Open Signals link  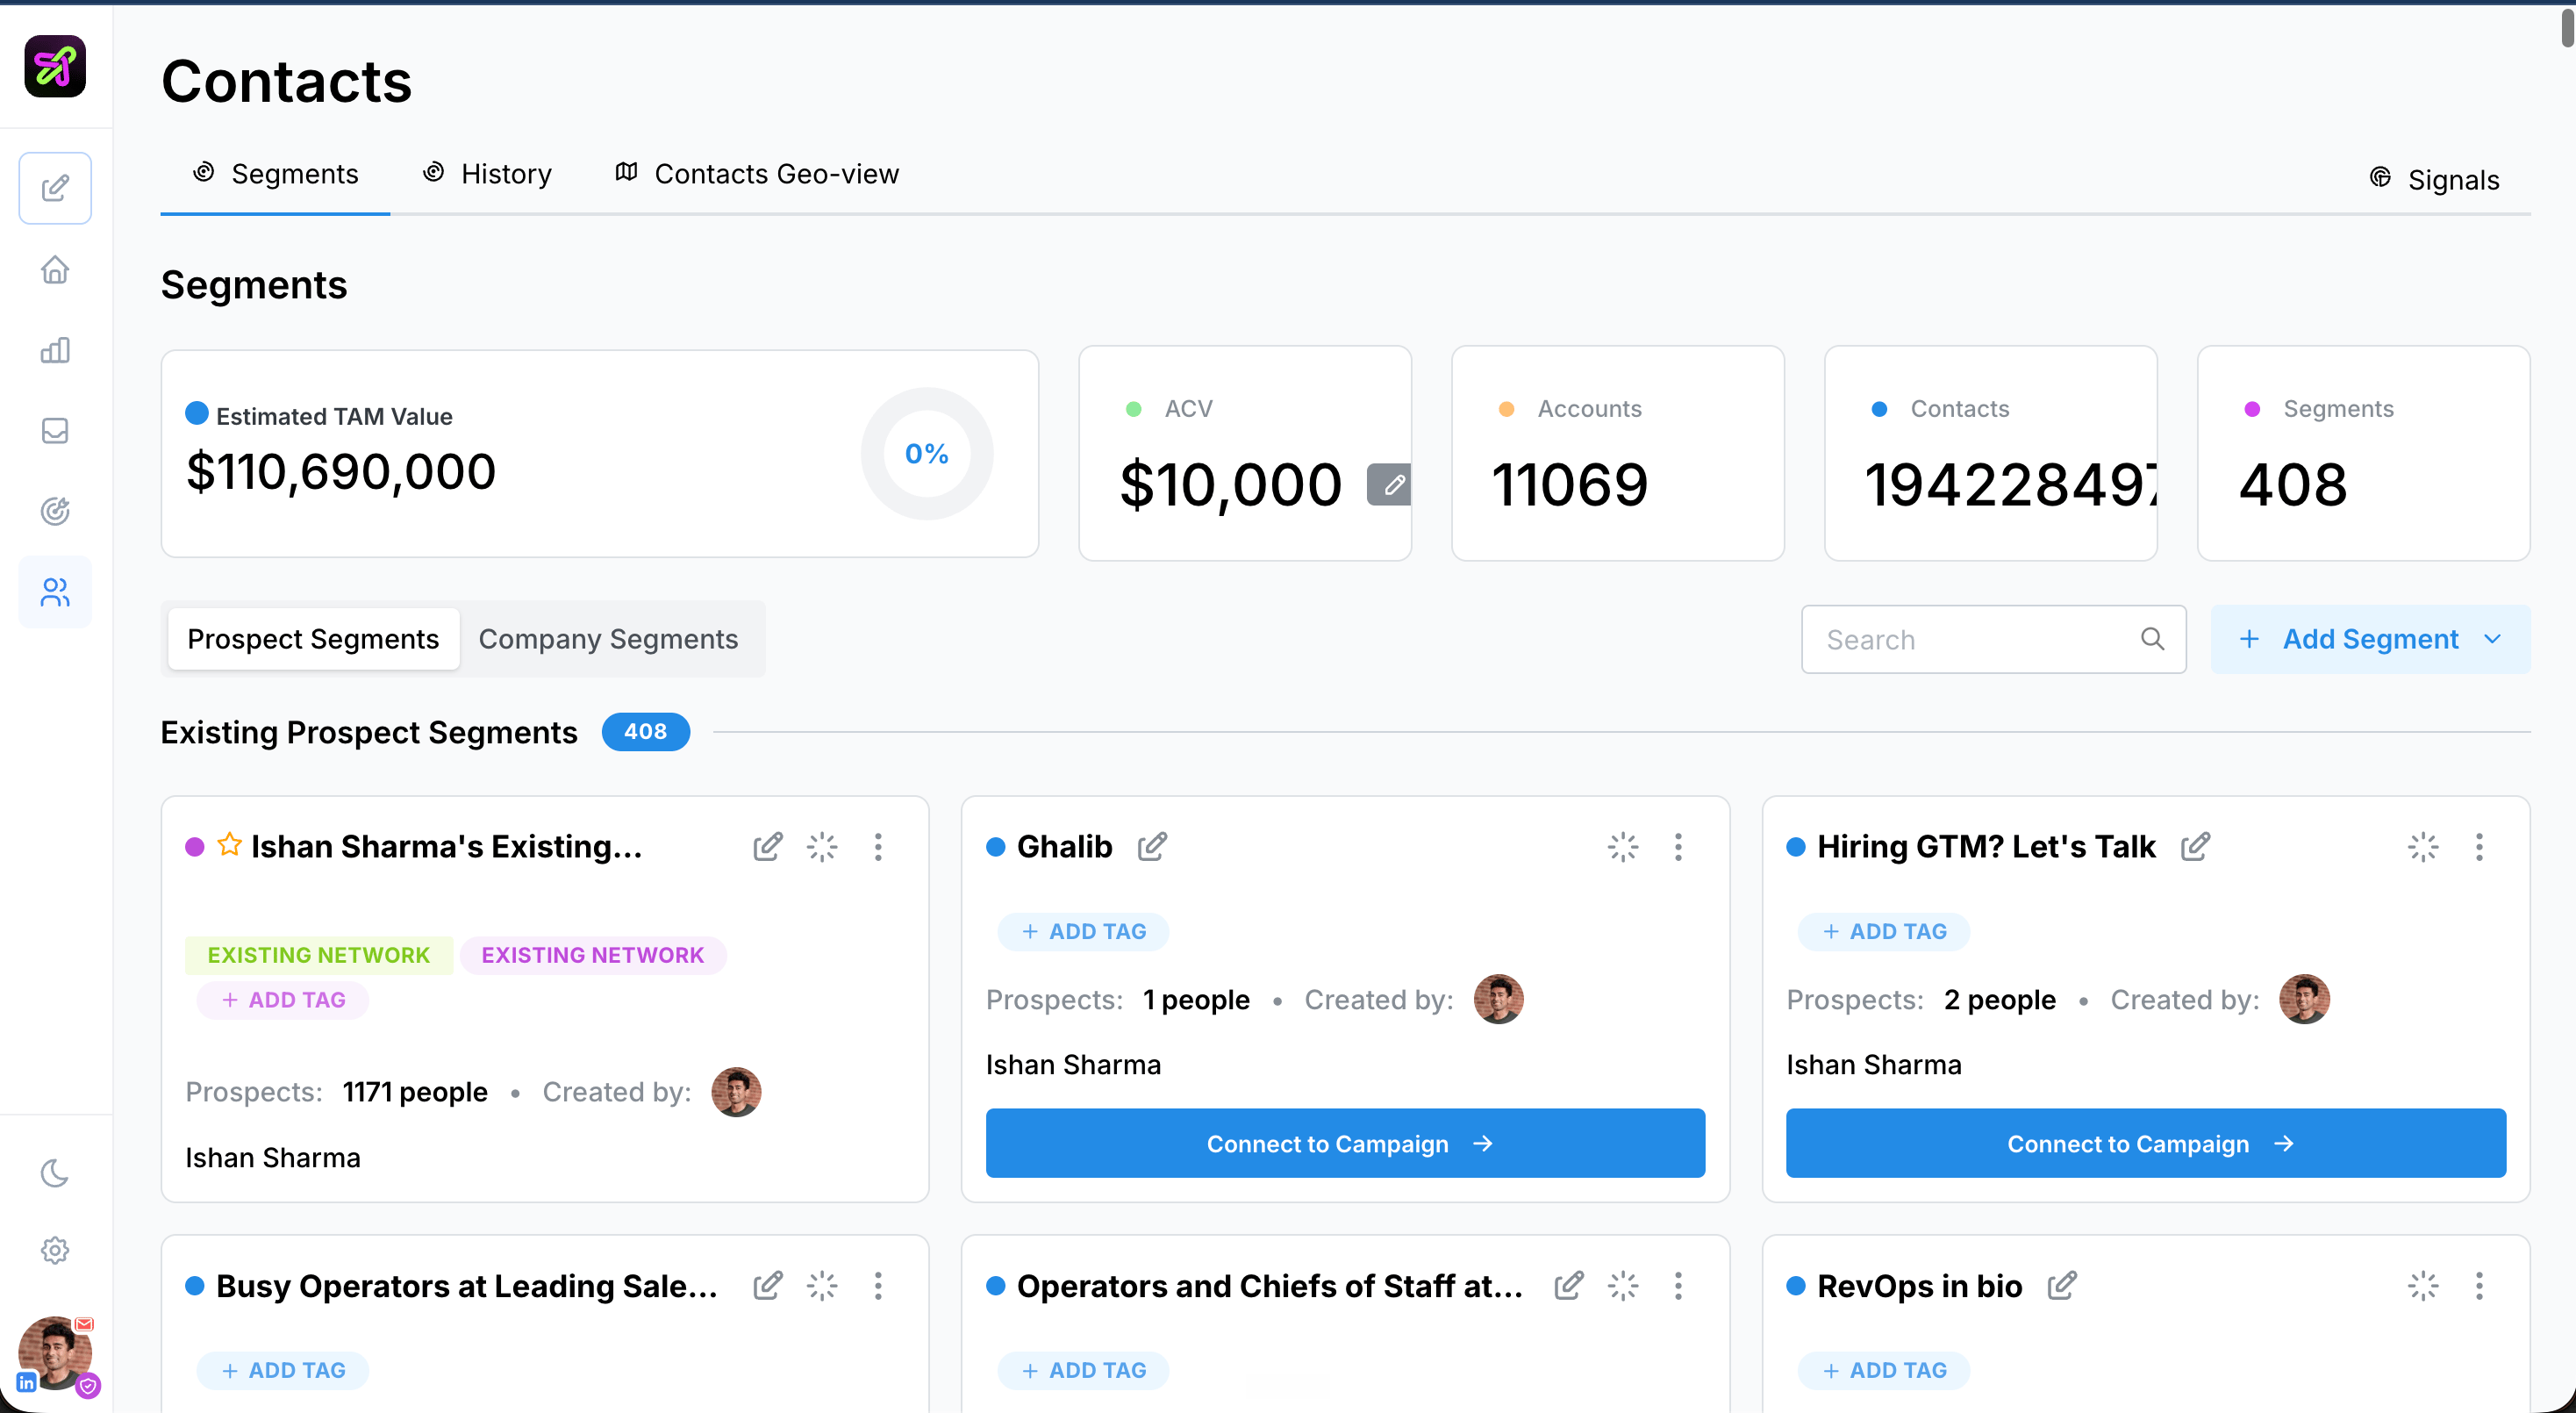(x=2435, y=180)
